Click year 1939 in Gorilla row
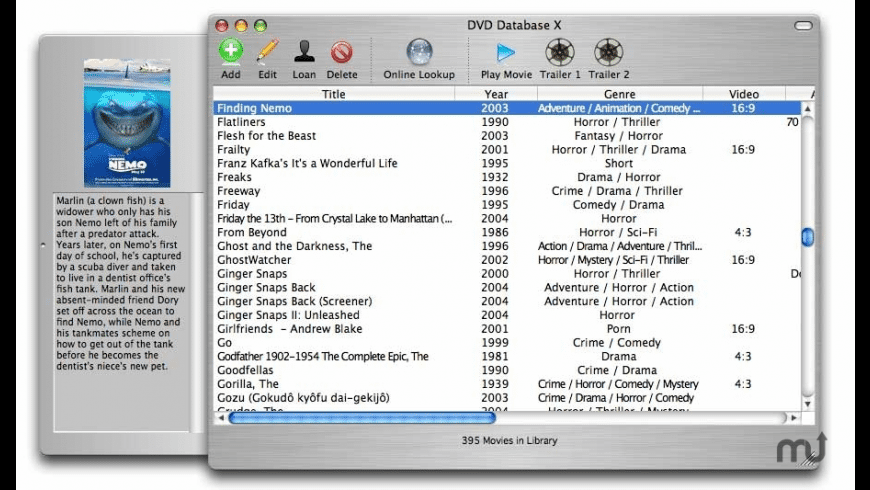Image resolution: width=870 pixels, height=490 pixels. (x=495, y=384)
